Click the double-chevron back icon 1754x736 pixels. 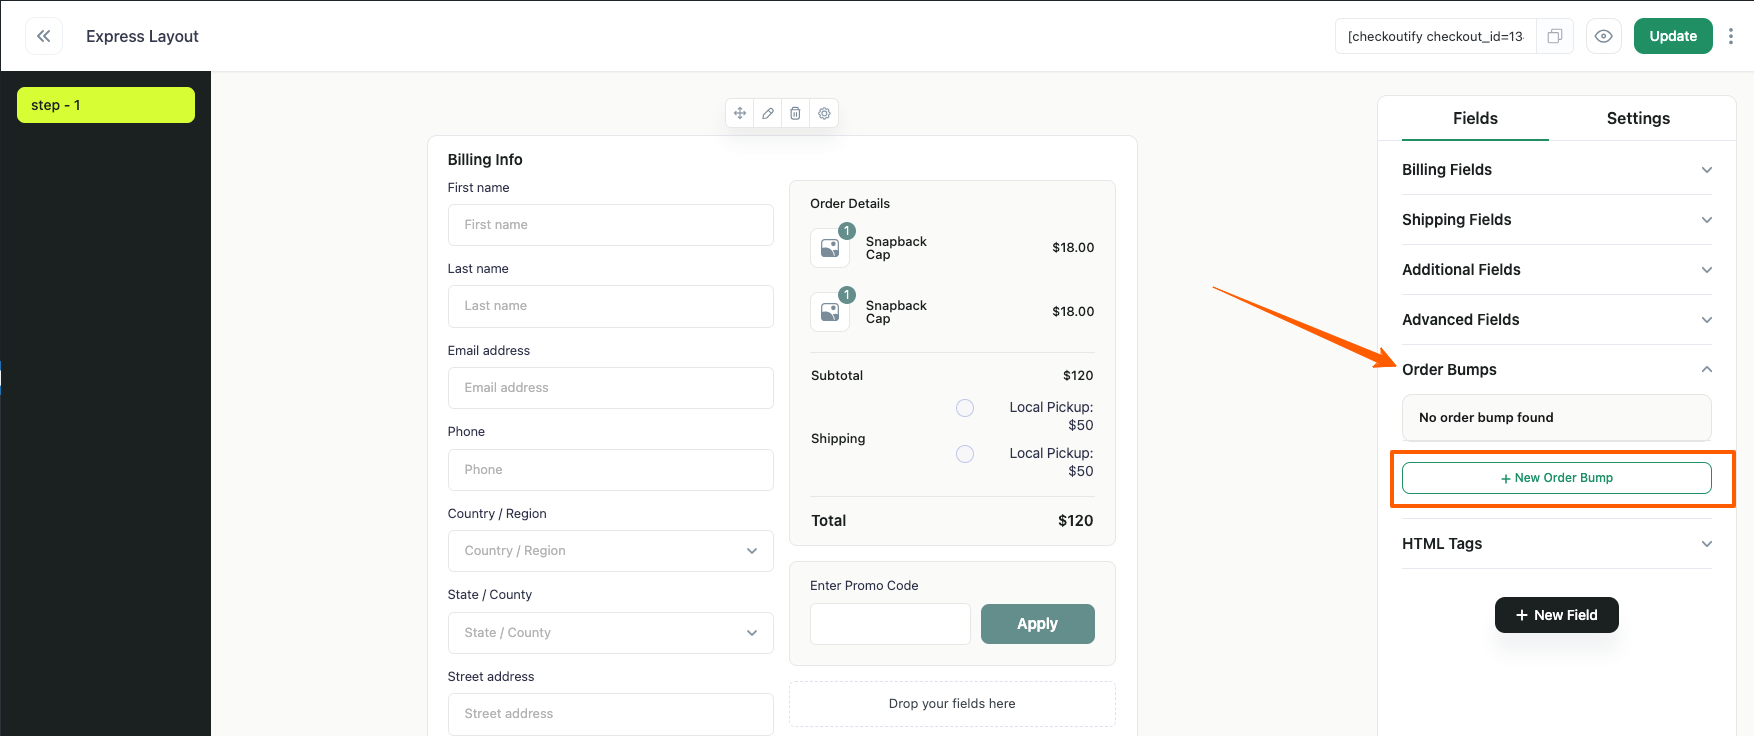(44, 36)
